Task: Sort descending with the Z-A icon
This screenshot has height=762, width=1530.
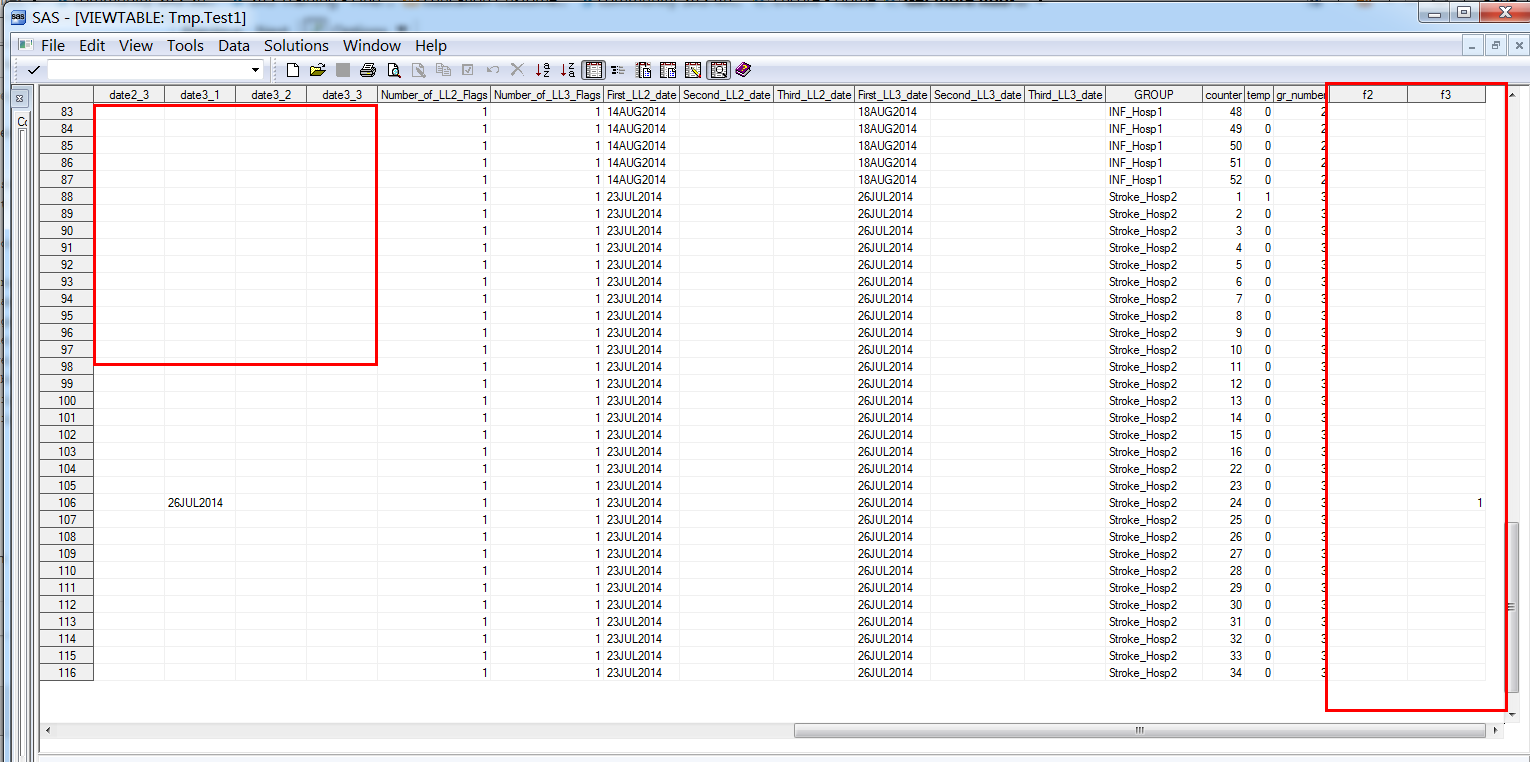Action: (x=568, y=70)
